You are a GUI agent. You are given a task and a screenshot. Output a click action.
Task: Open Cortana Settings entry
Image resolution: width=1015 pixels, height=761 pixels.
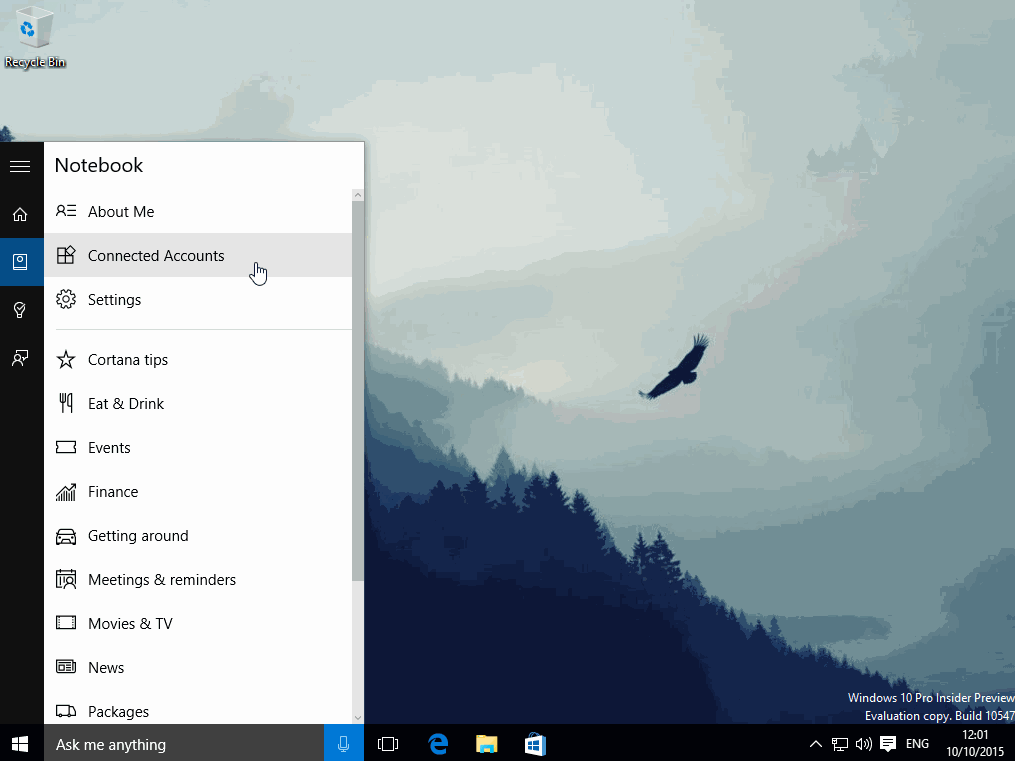(x=114, y=300)
